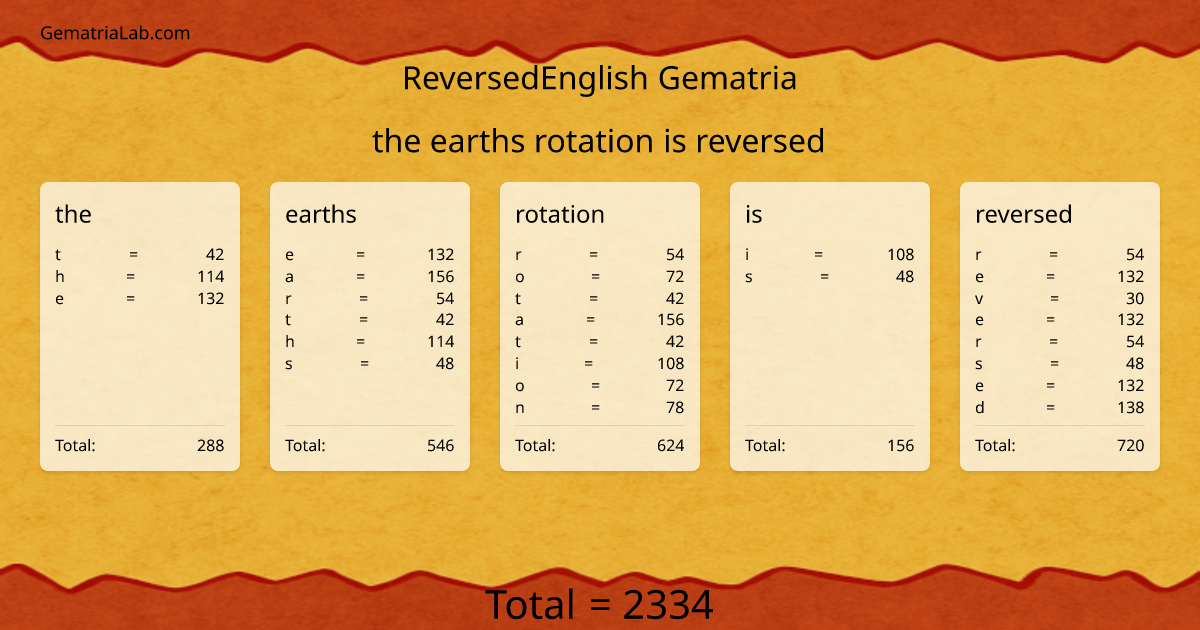Click total 546 in the 'earths' card
Viewport: 1200px width, 630px height.
[441, 446]
